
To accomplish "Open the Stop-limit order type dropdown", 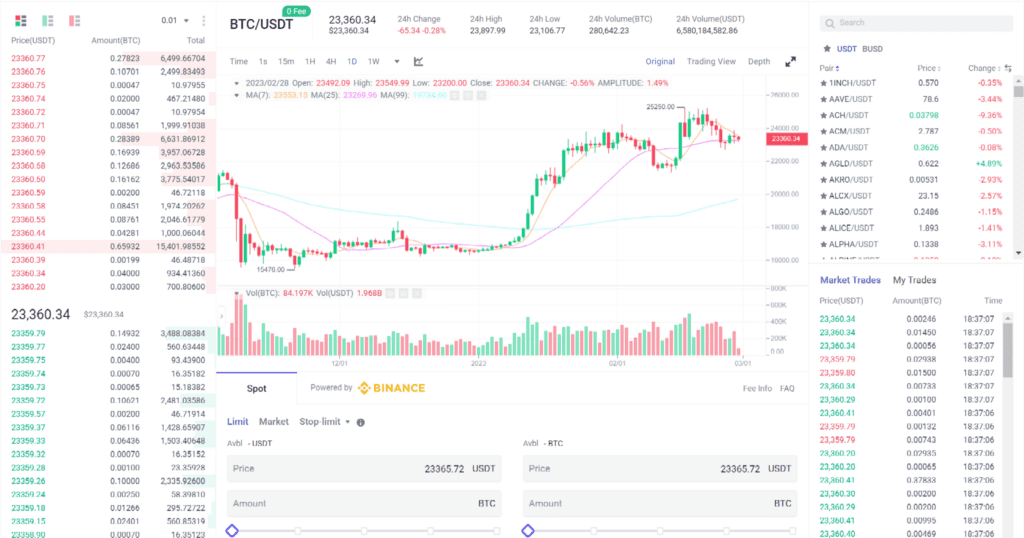I will click(325, 422).
